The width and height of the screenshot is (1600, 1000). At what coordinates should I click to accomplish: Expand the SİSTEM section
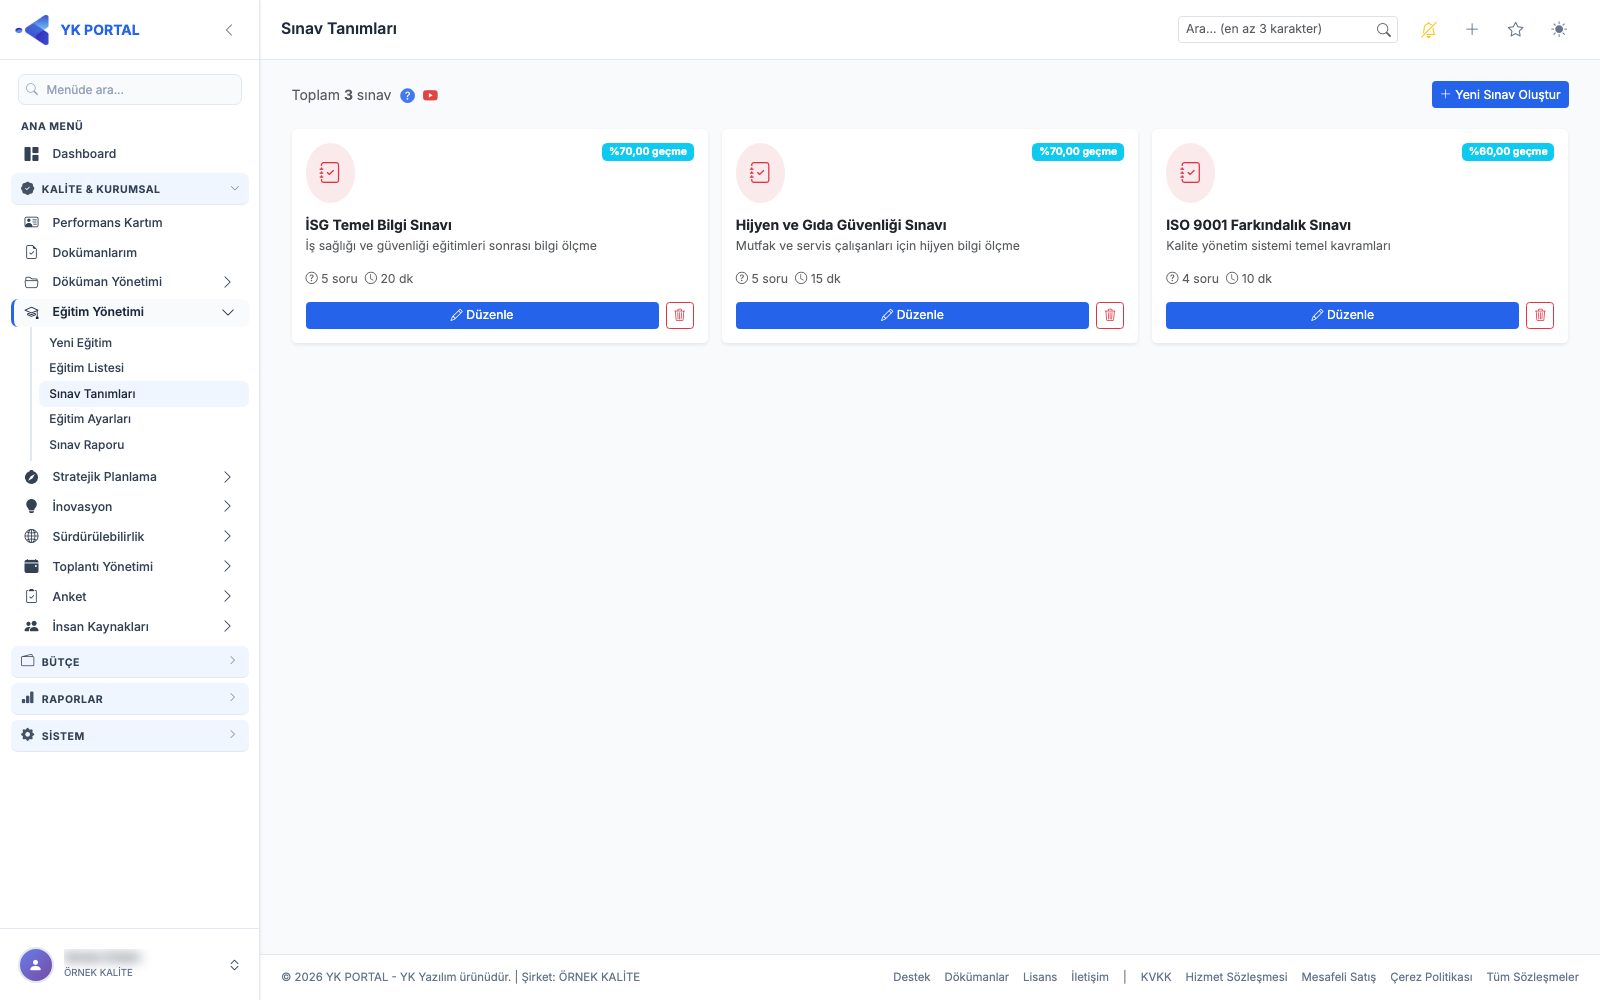(x=130, y=736)
